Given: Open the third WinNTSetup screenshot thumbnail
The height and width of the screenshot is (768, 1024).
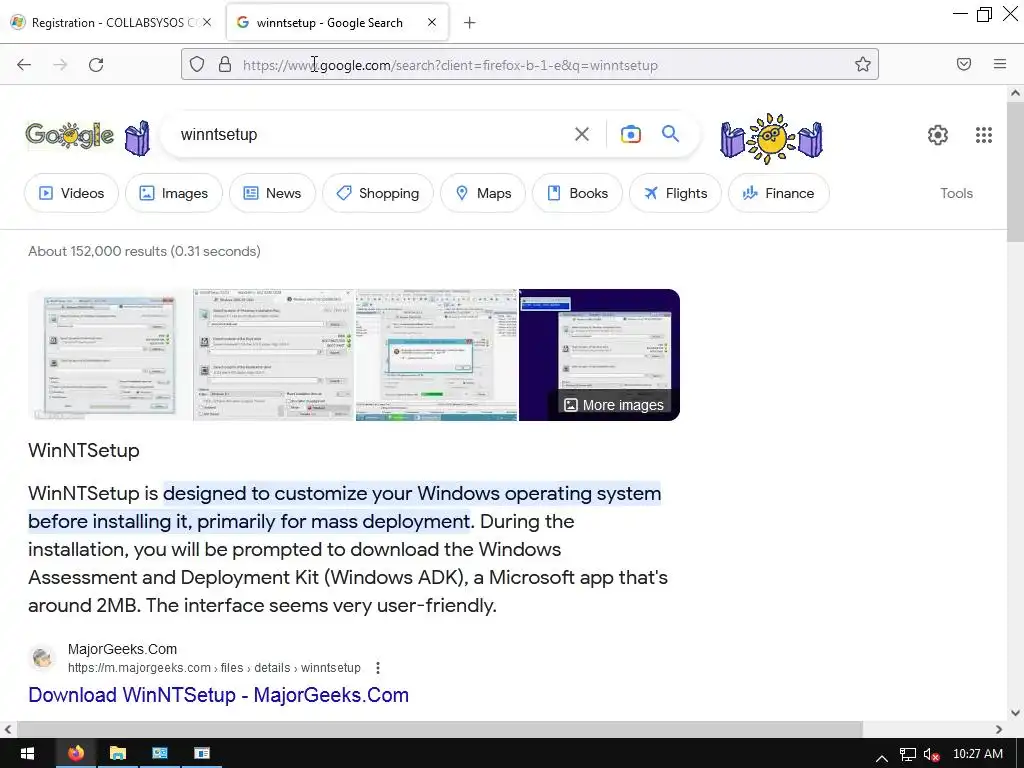Looking at the screenshot, I should click(437, 355).
